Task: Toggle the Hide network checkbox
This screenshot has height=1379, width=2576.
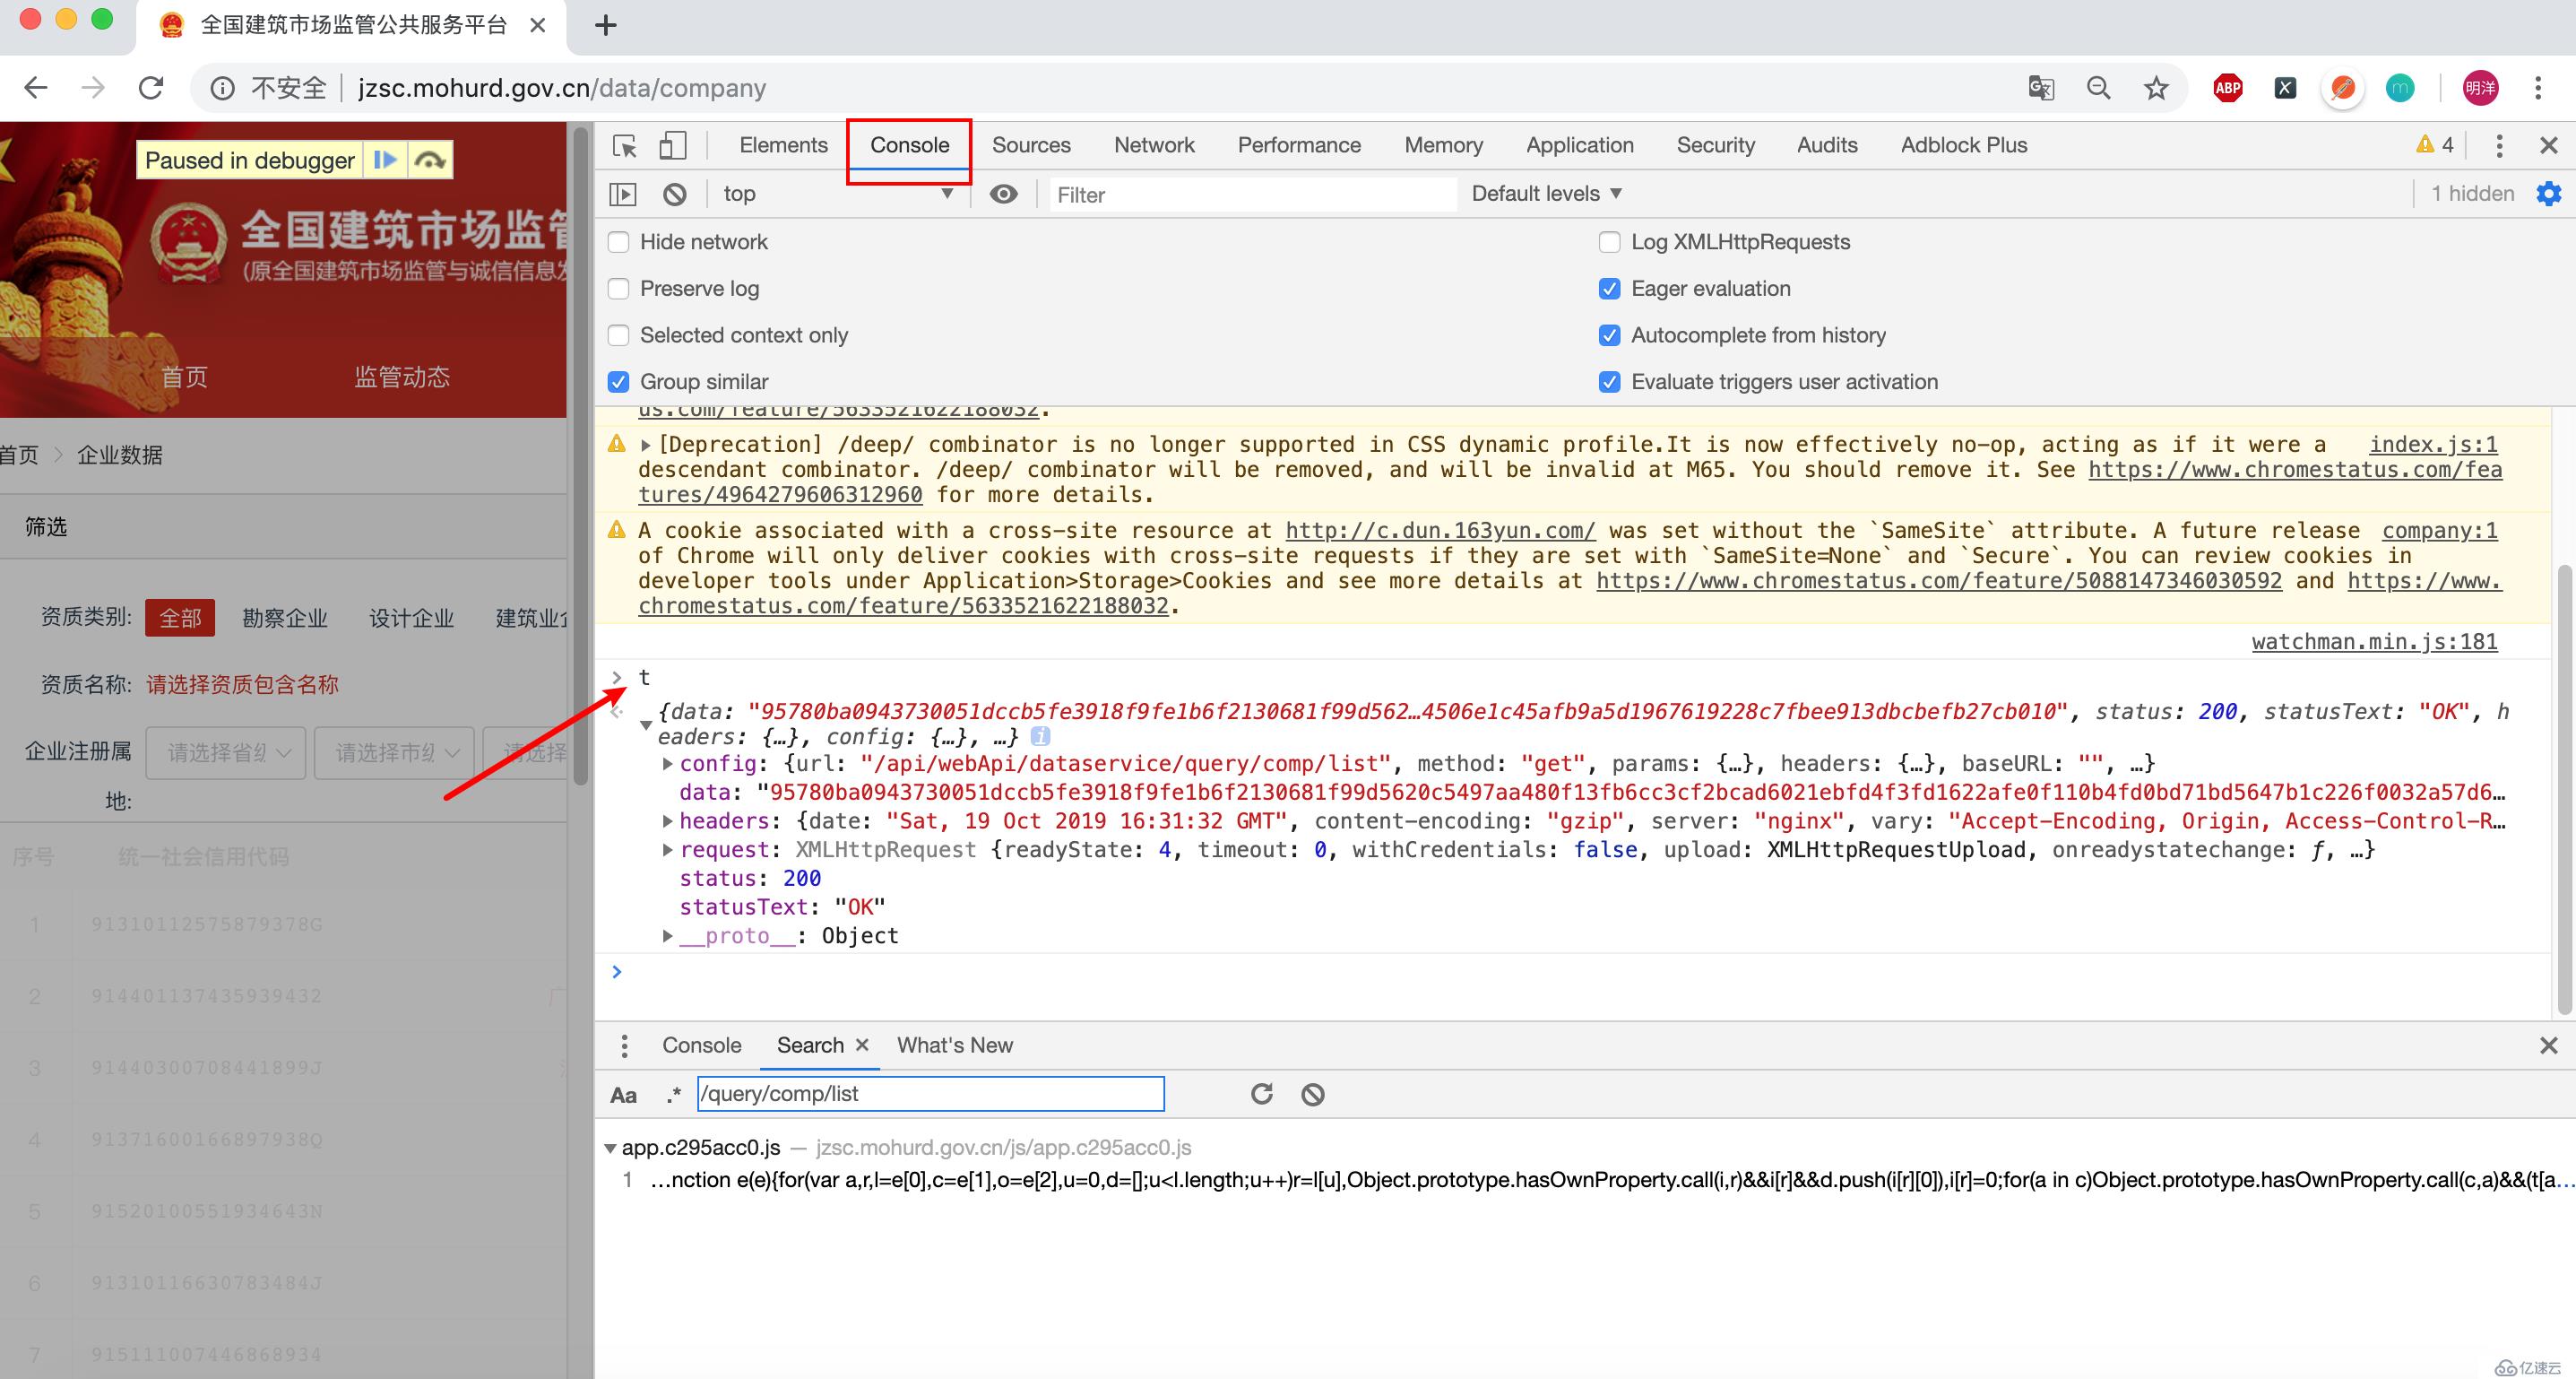Action: pyautogui.click(x=618, y=242)
